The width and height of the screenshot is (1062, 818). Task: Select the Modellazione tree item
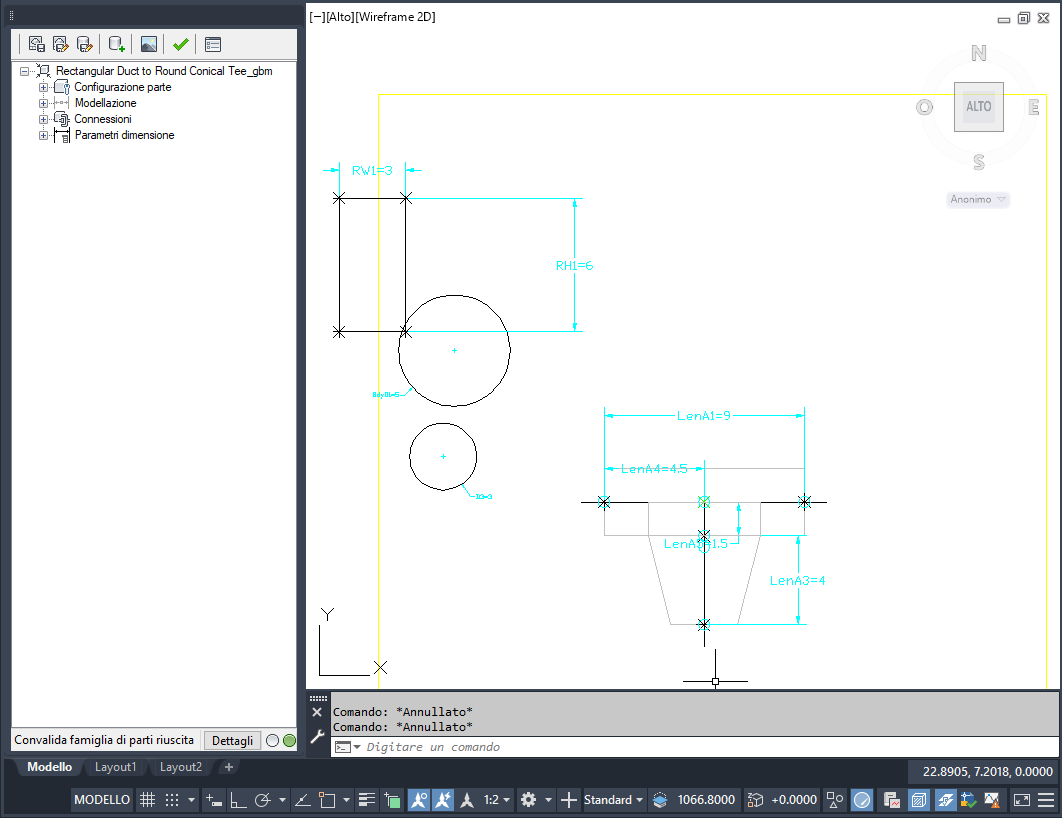106,103
